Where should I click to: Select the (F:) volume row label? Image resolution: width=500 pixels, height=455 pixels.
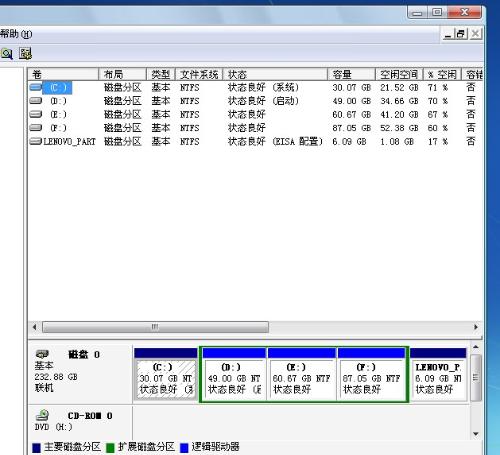(x=58, y=128)
